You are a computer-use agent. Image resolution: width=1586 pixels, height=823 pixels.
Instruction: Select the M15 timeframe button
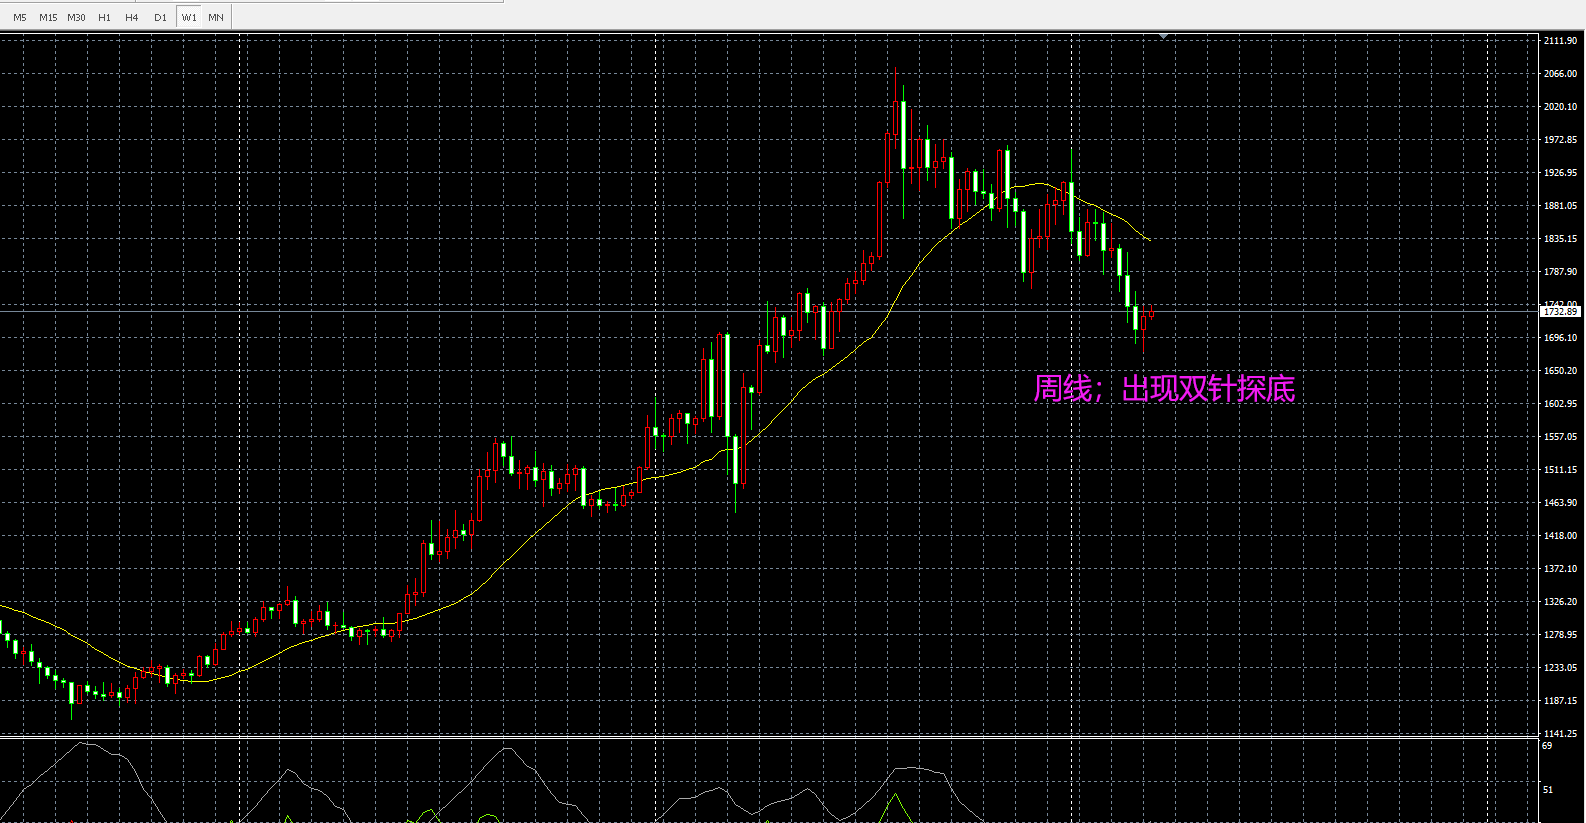click(48, 17)
